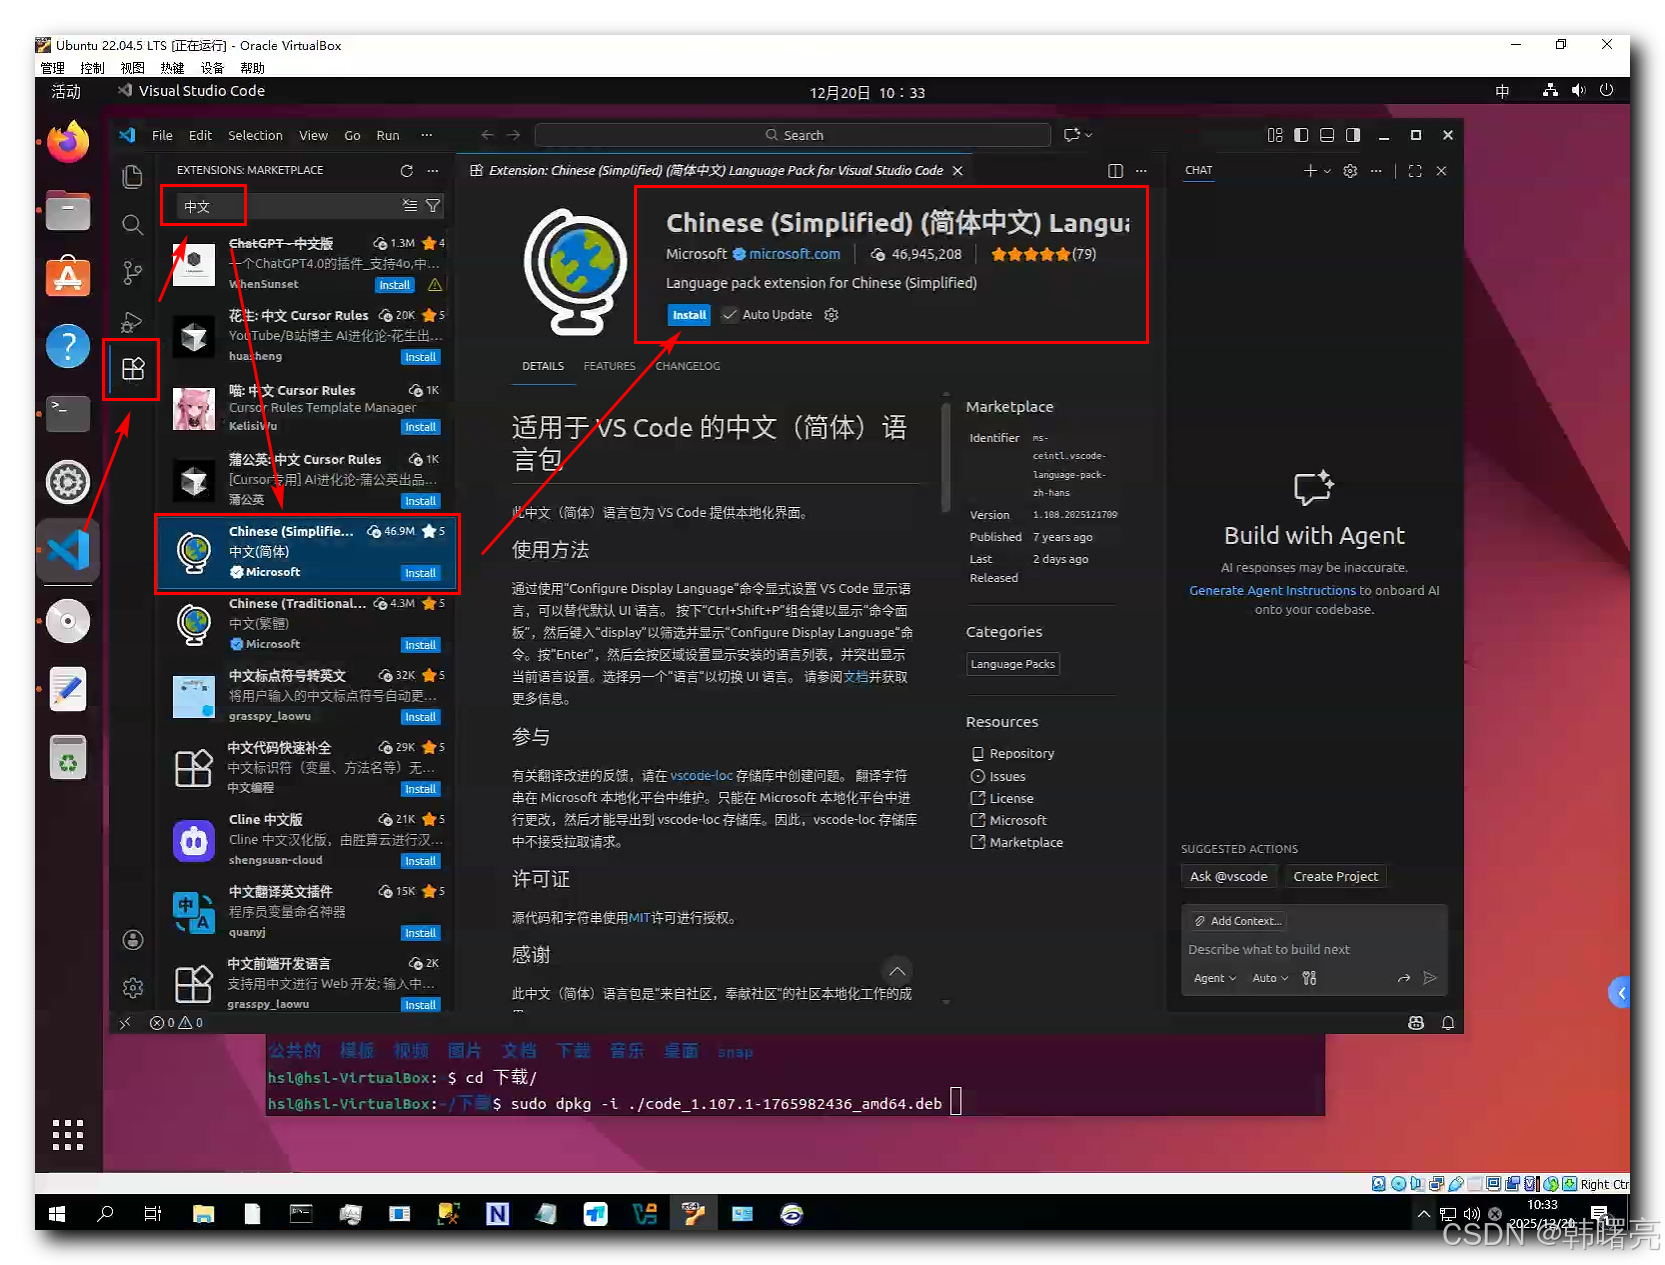Open the Filter Extensions funnel icon

point(433,206)
